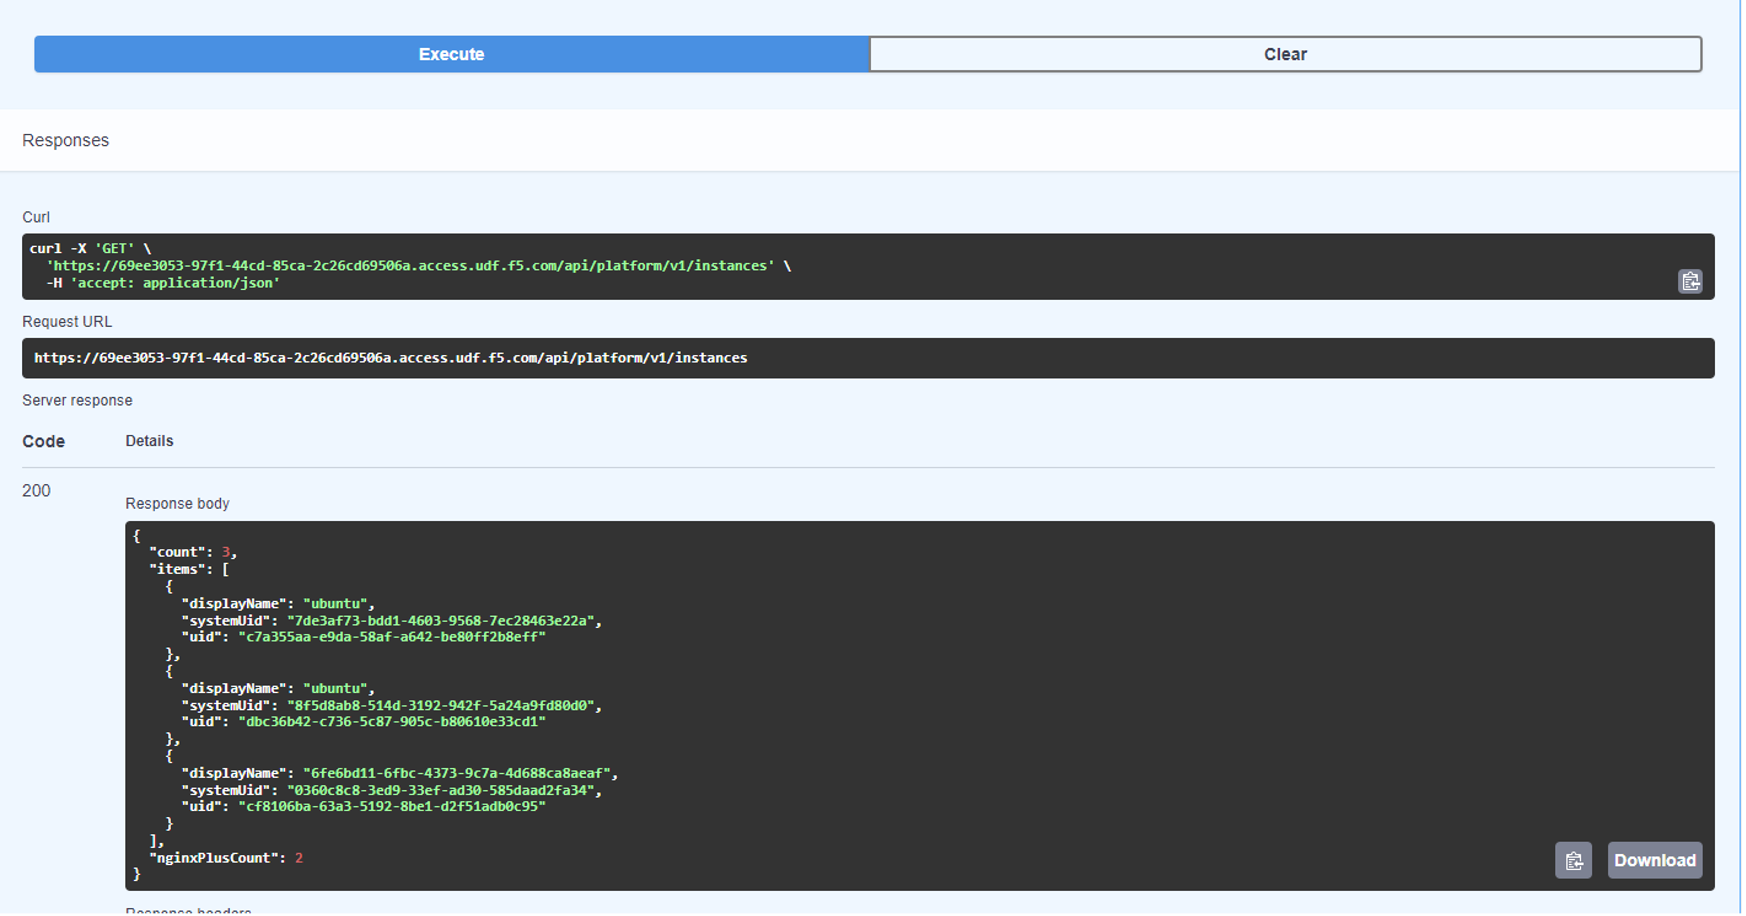
Task: Click the curl -X 'GET' line
Action: [x=91, y=249]
